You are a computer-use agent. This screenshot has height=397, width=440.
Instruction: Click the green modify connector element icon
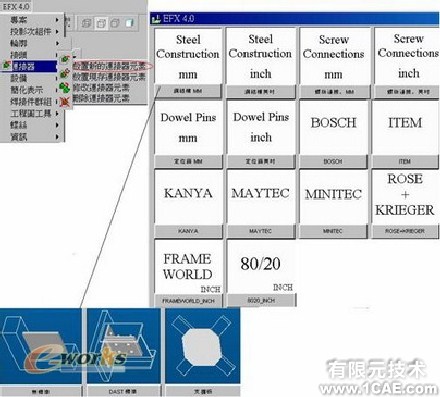point(65,88)
